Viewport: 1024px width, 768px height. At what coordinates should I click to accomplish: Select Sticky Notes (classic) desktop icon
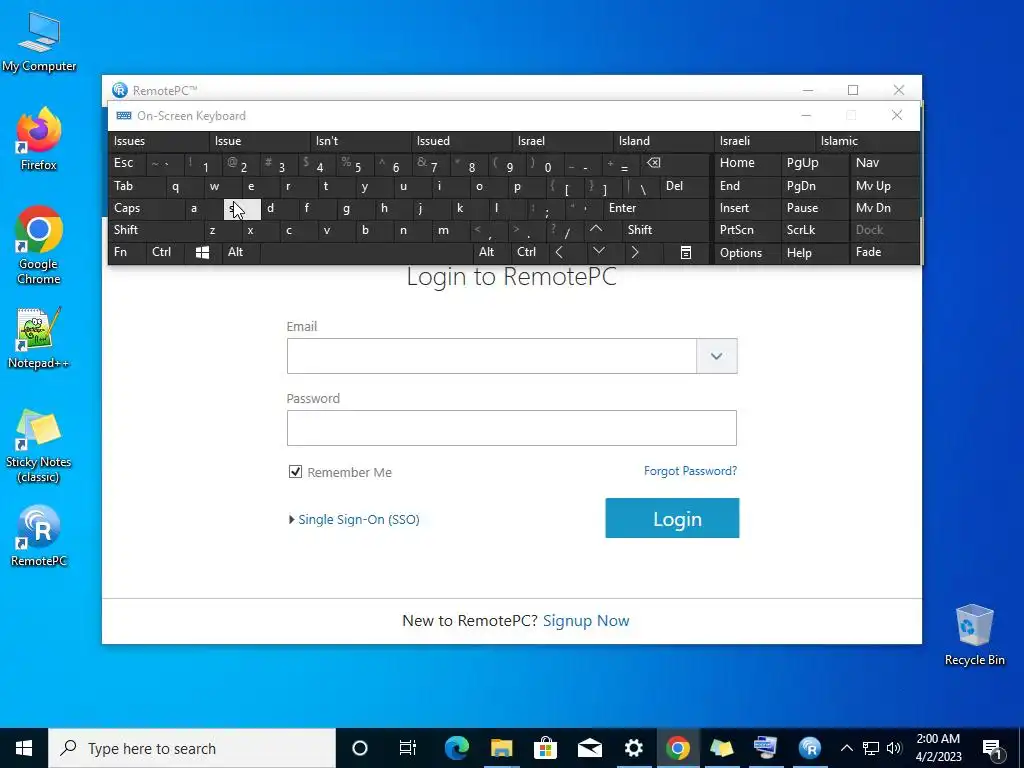39,447
